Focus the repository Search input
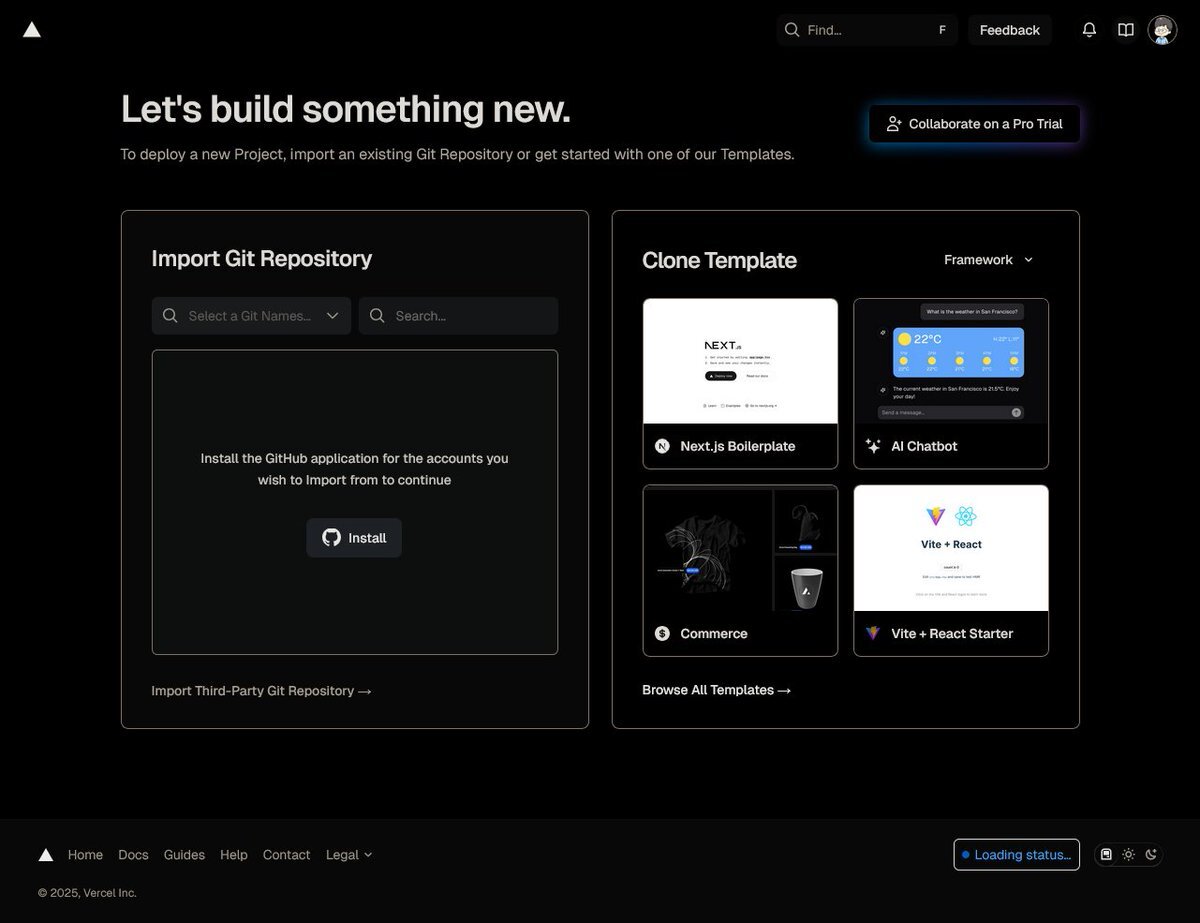 [x=459, y=316]
